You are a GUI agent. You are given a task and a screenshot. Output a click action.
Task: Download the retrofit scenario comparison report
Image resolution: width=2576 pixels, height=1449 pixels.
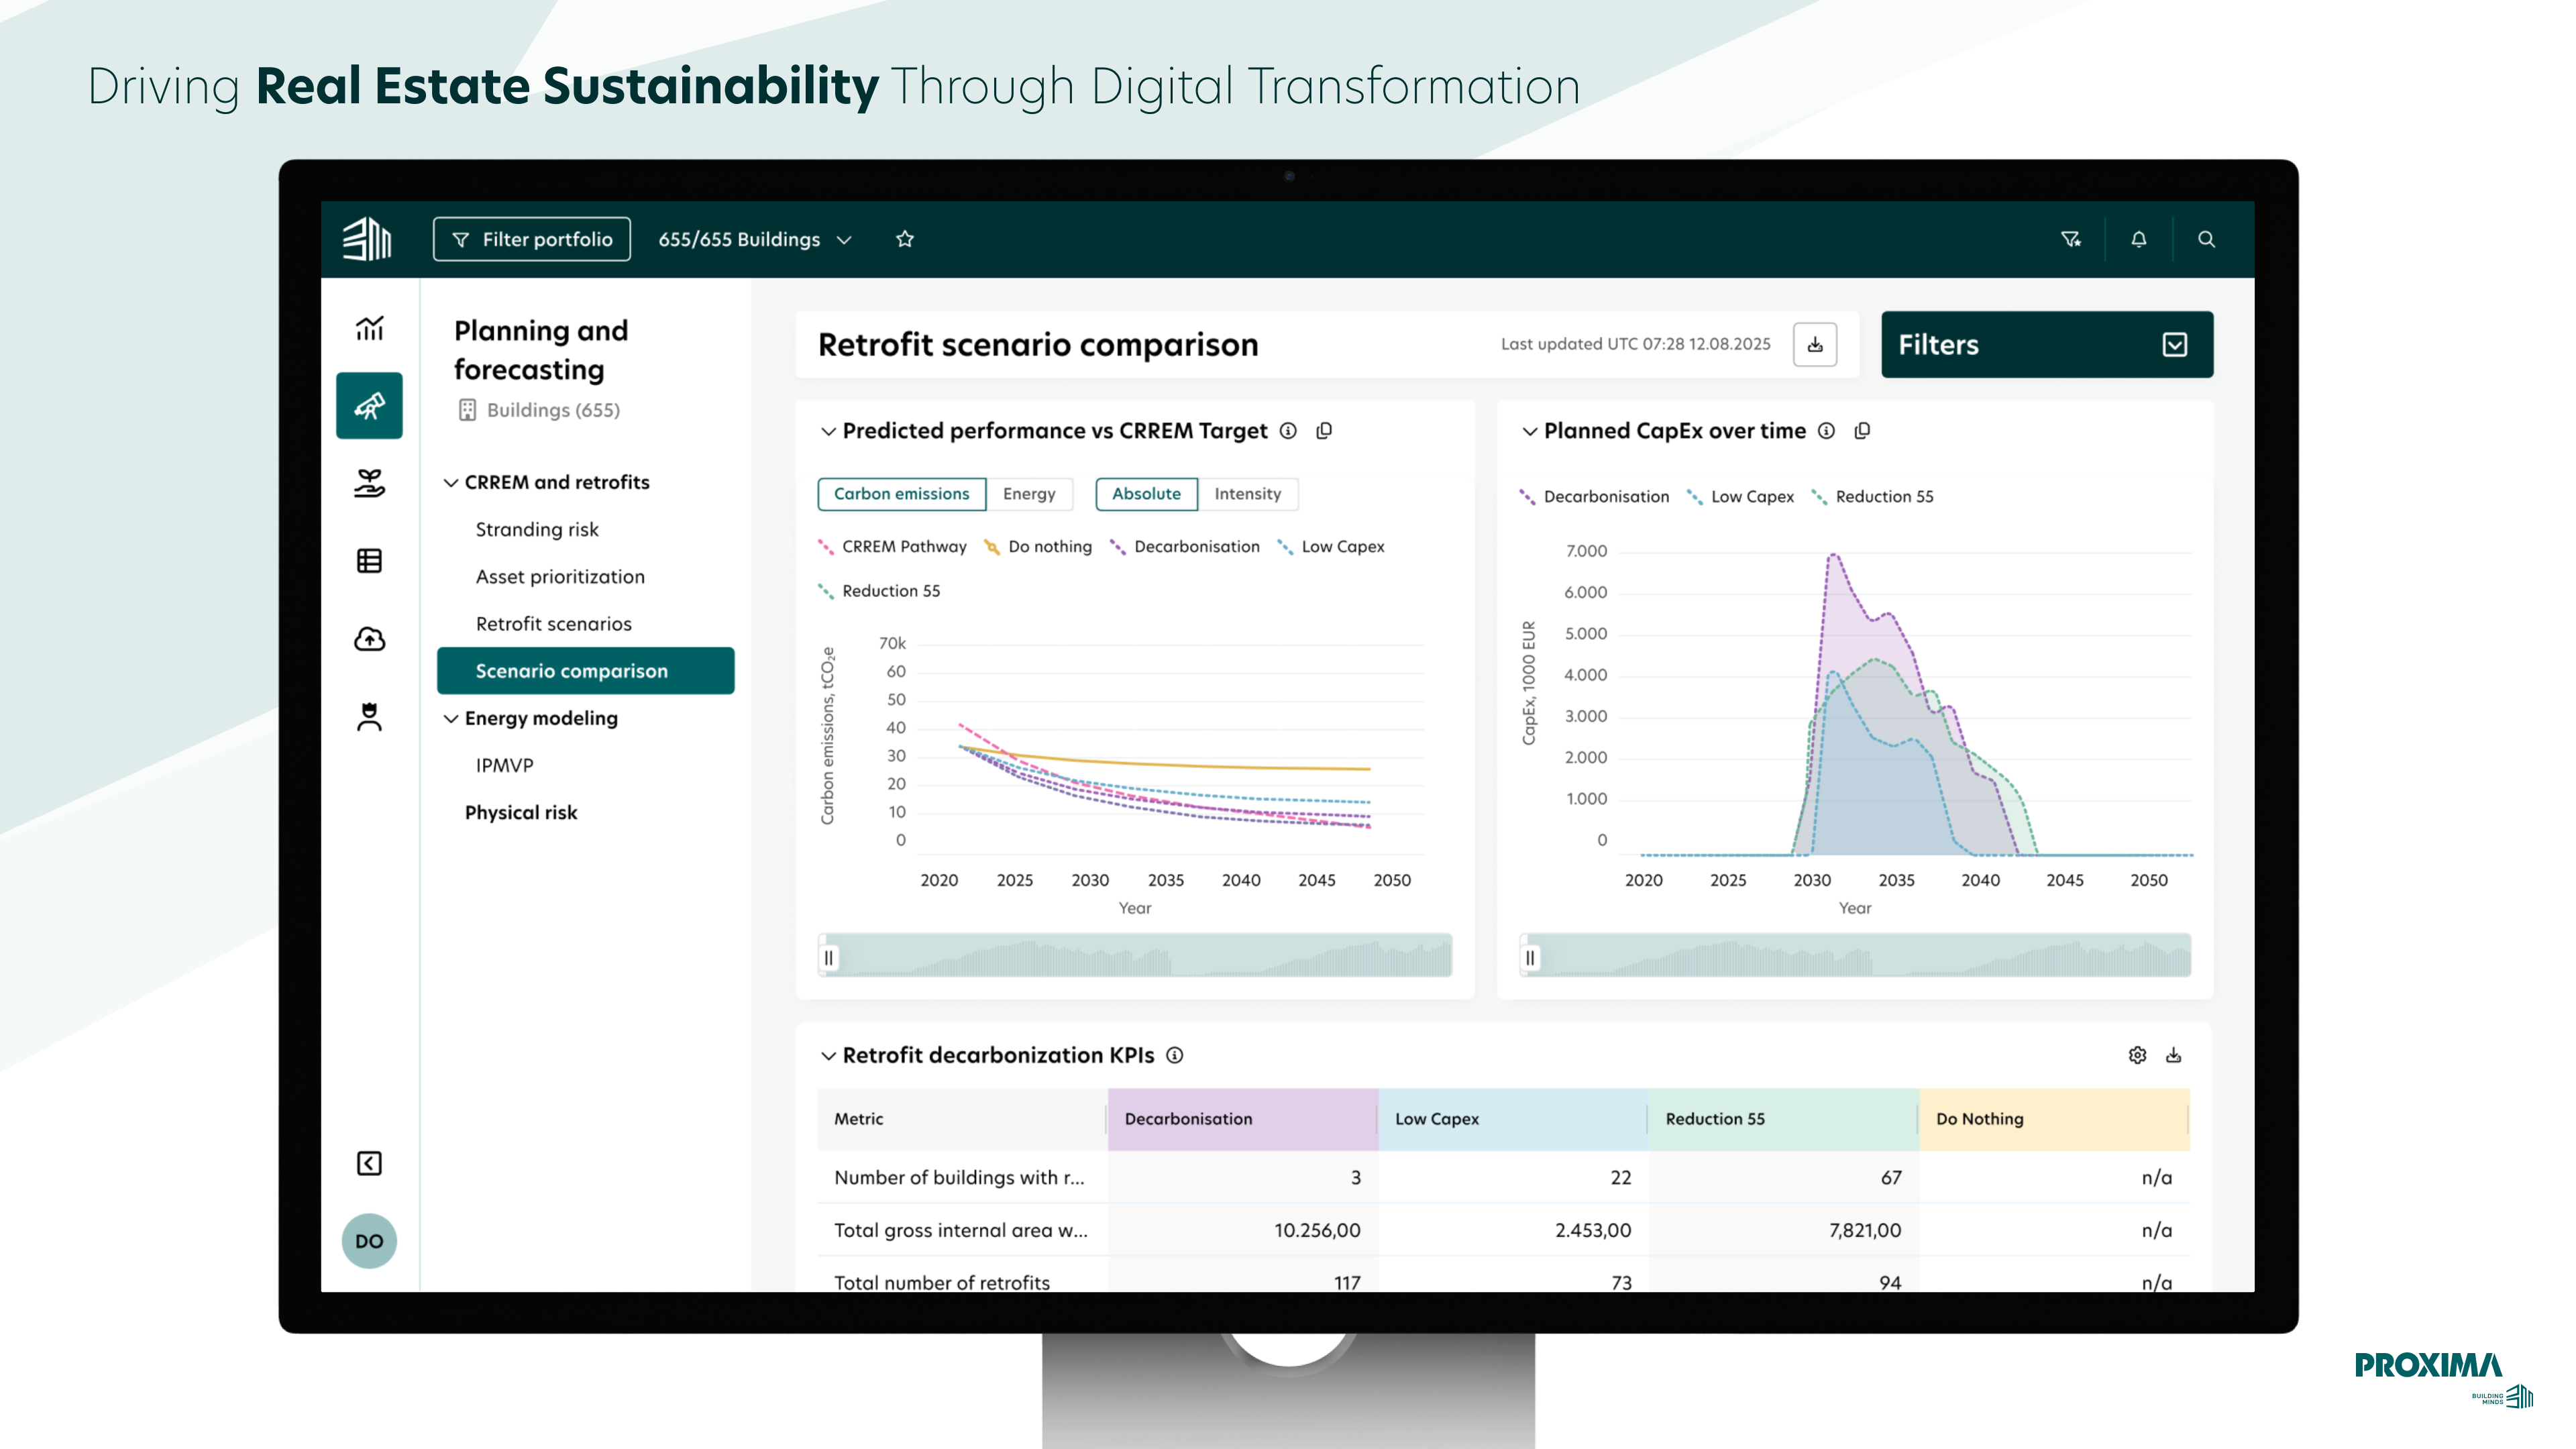pyautogui.click(x=1815, y=345)
